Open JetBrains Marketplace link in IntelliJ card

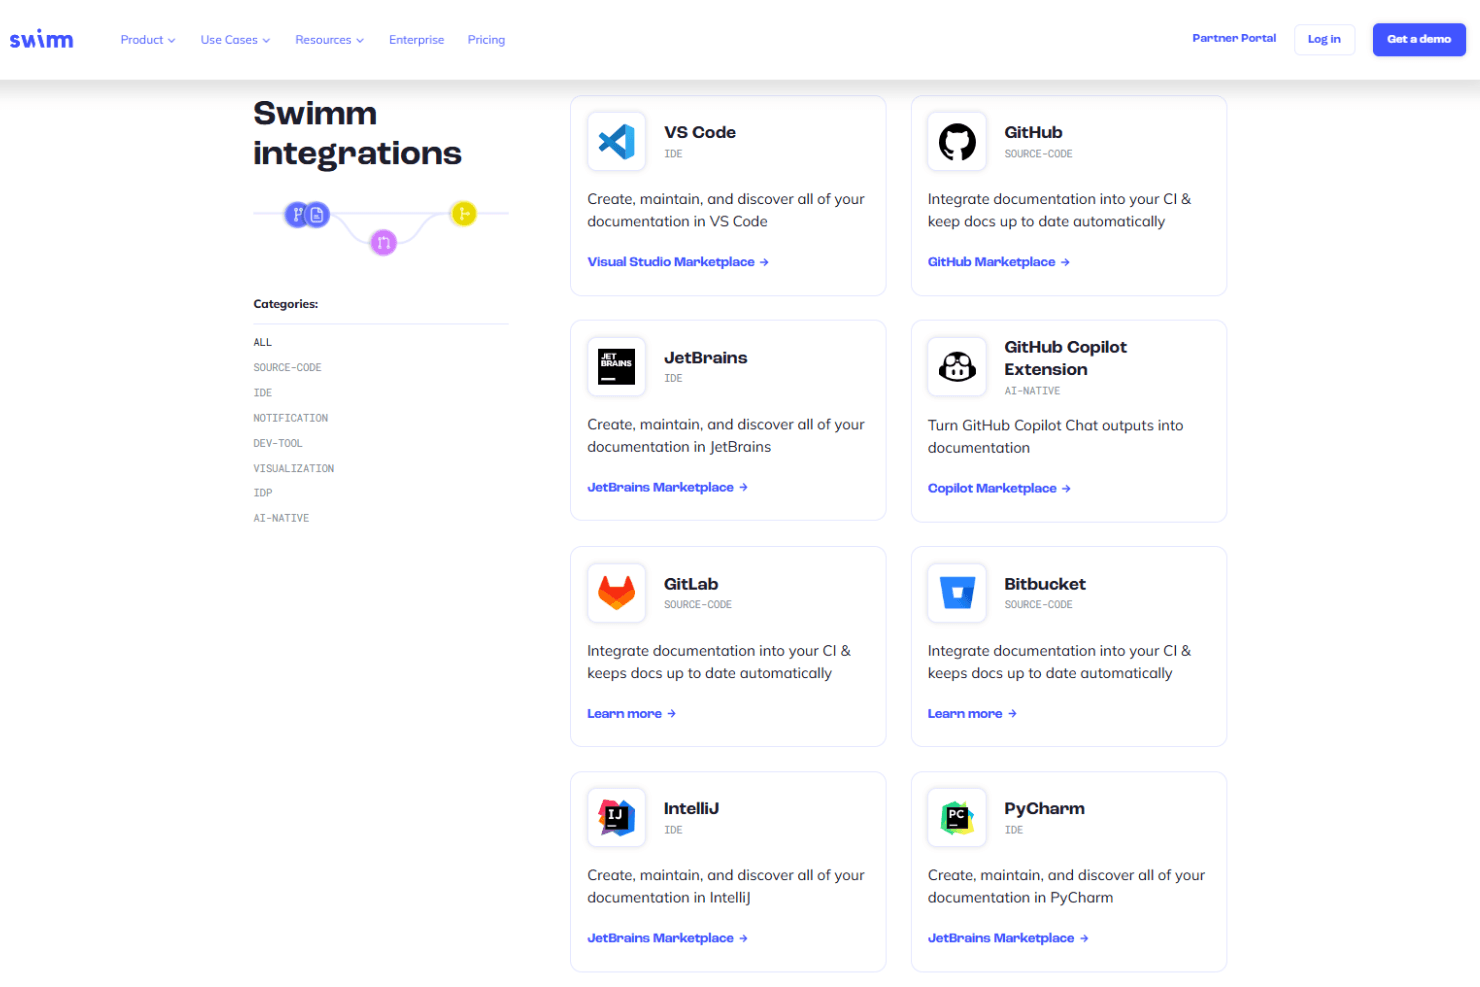coord(667,938)
